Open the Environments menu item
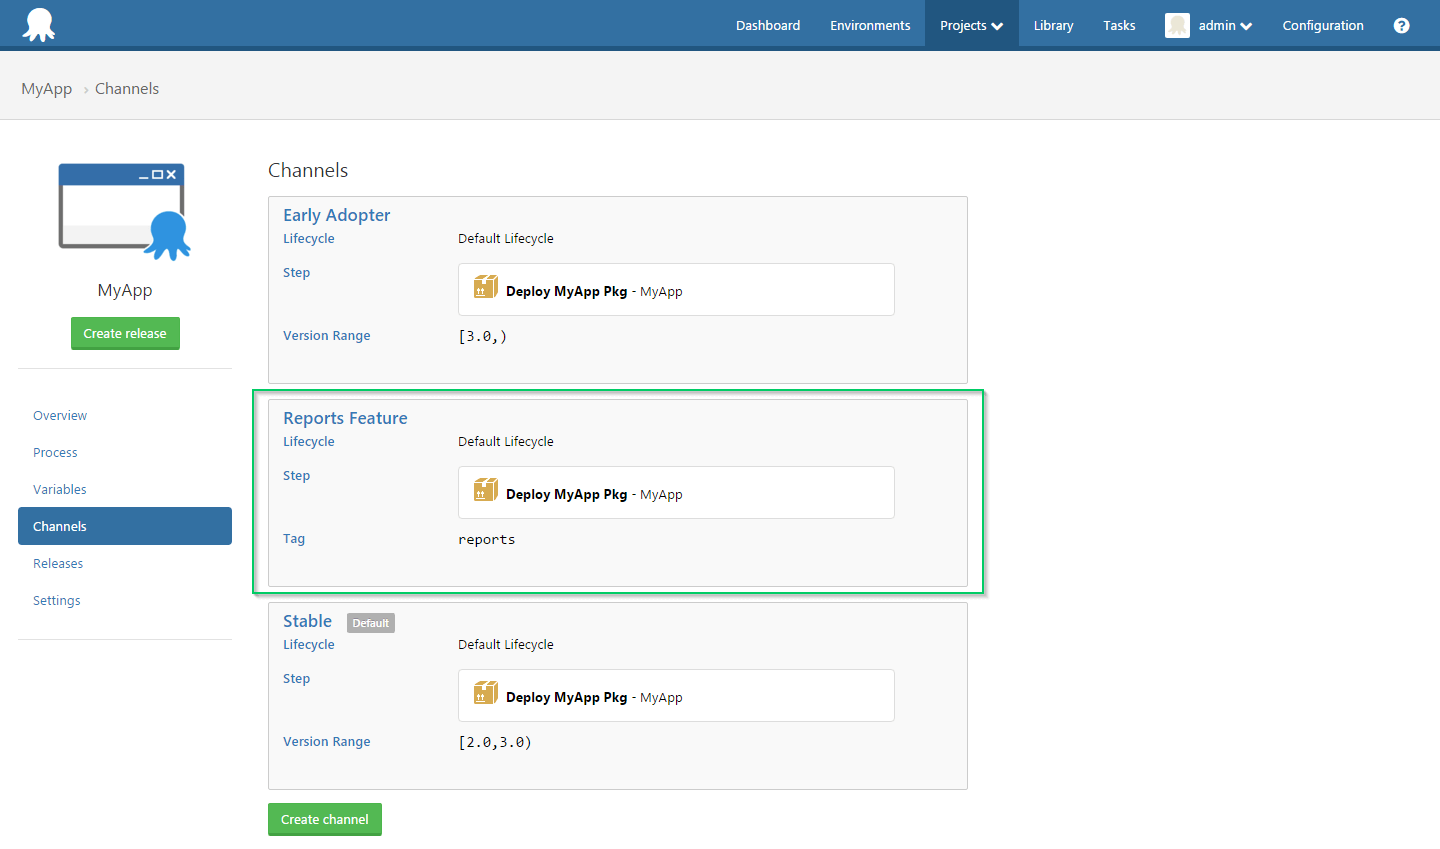 870,26
